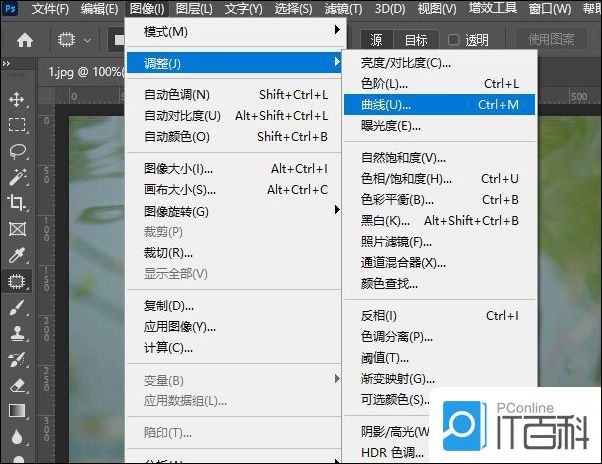
Task: Open the 选择(S) menu
Action: 293,8
